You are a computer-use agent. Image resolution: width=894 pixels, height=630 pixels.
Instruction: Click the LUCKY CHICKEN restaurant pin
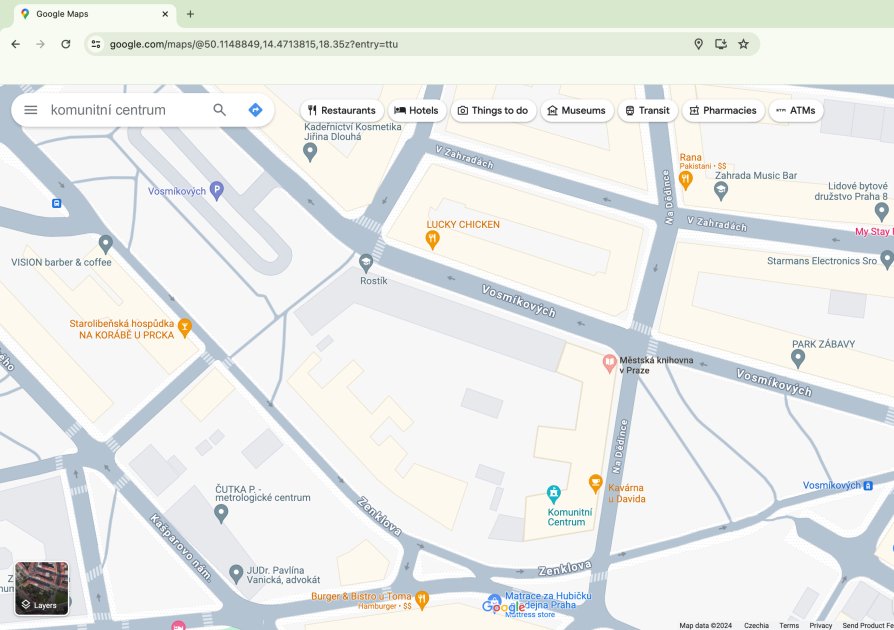433,240
